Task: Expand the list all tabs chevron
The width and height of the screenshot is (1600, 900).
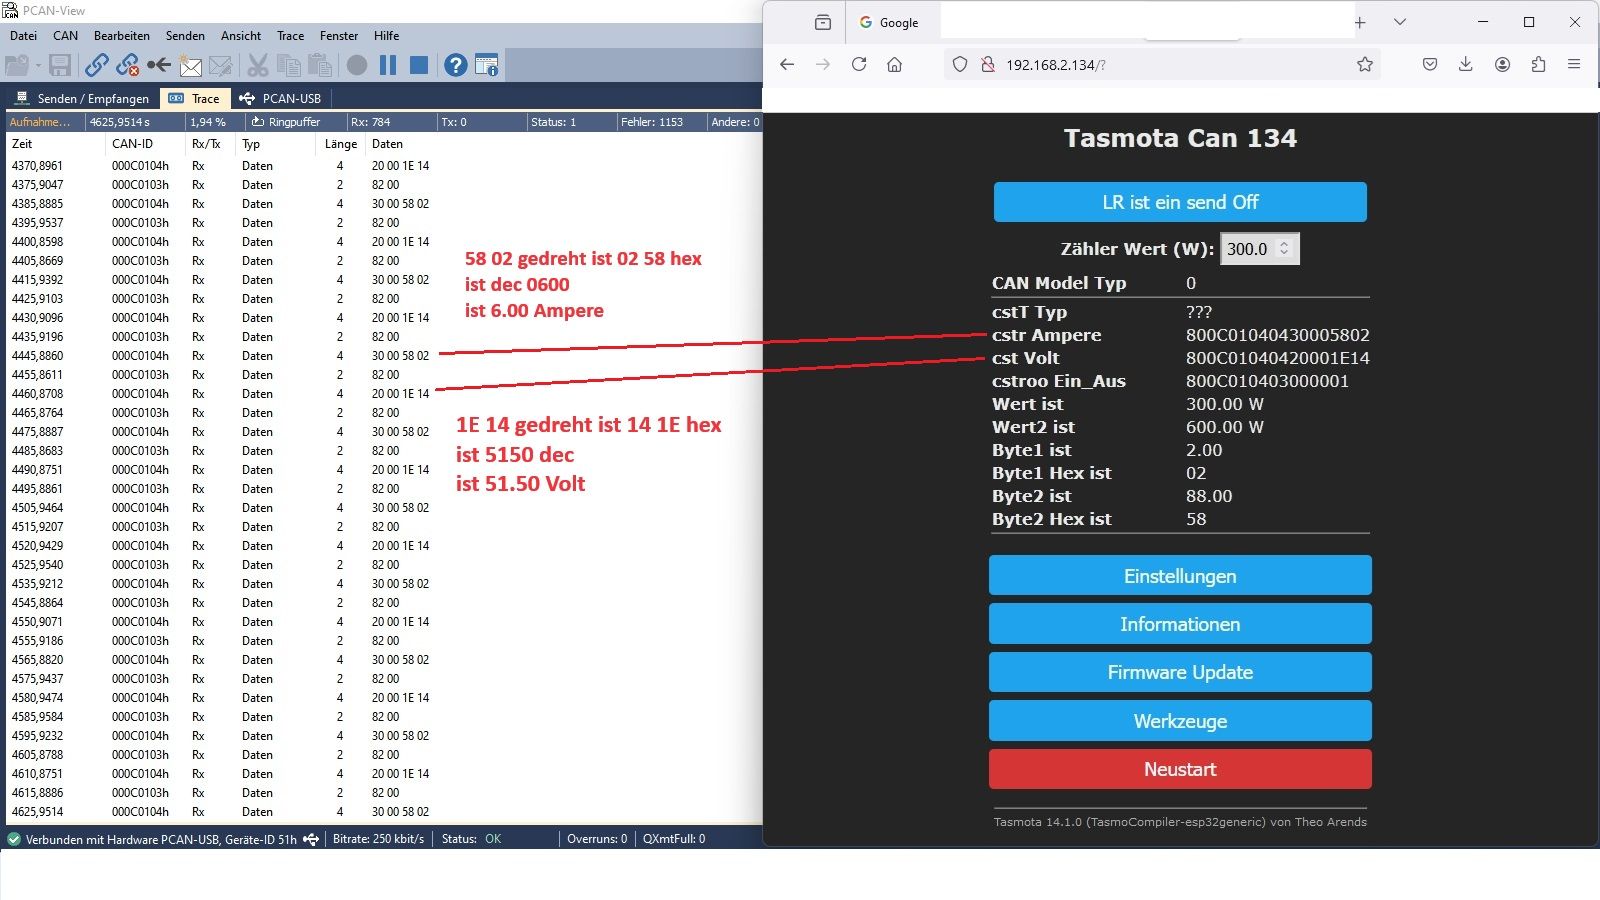Action: click(1400, 22)
